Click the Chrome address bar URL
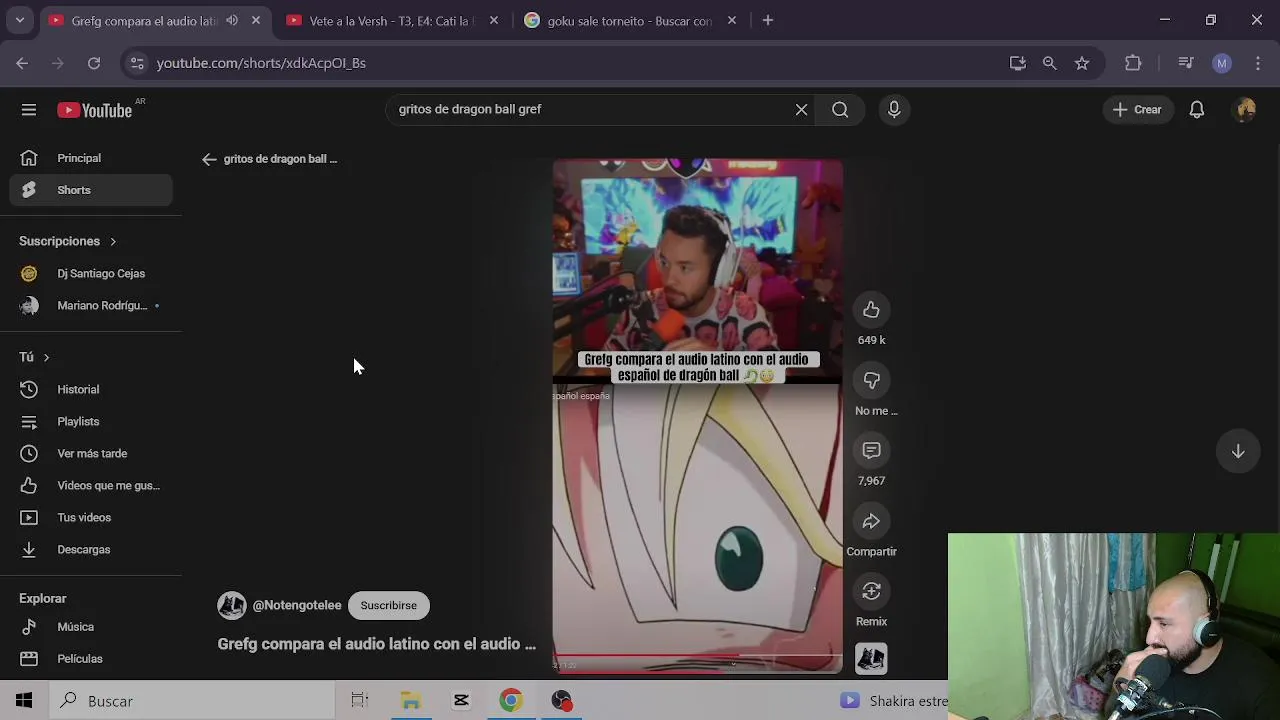Image resolution: width=1280 pixels, height=720 pixels. coord(261,63)
